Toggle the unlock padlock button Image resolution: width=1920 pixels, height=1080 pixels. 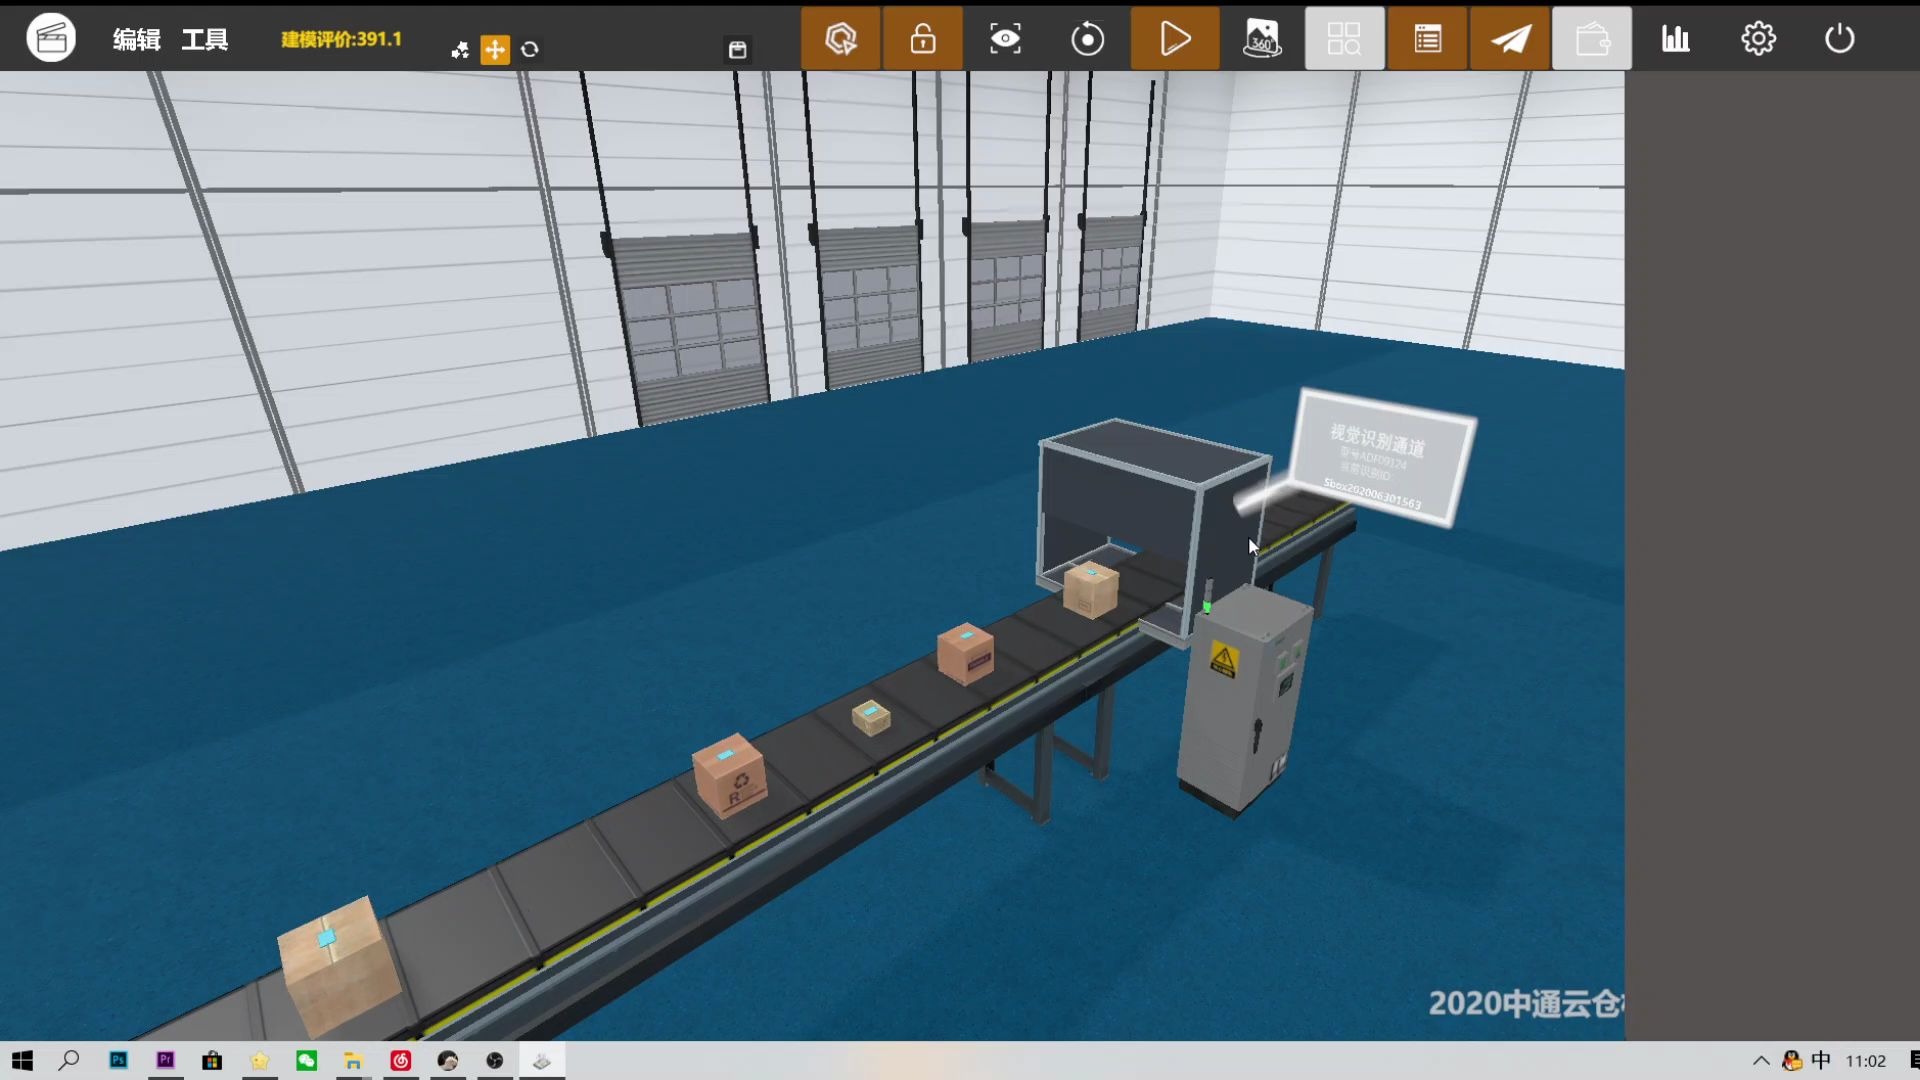pyautogui.click(x=923, y=39)
